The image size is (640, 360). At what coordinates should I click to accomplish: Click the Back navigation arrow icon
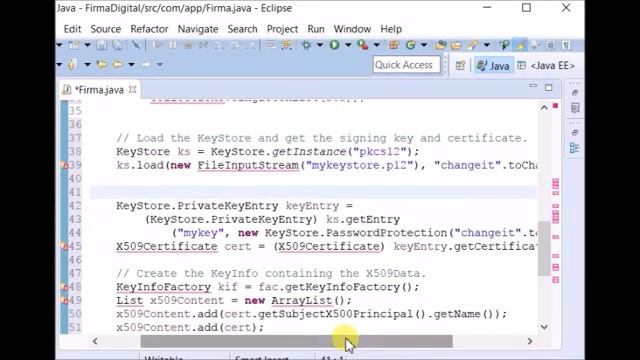(118, 64)
